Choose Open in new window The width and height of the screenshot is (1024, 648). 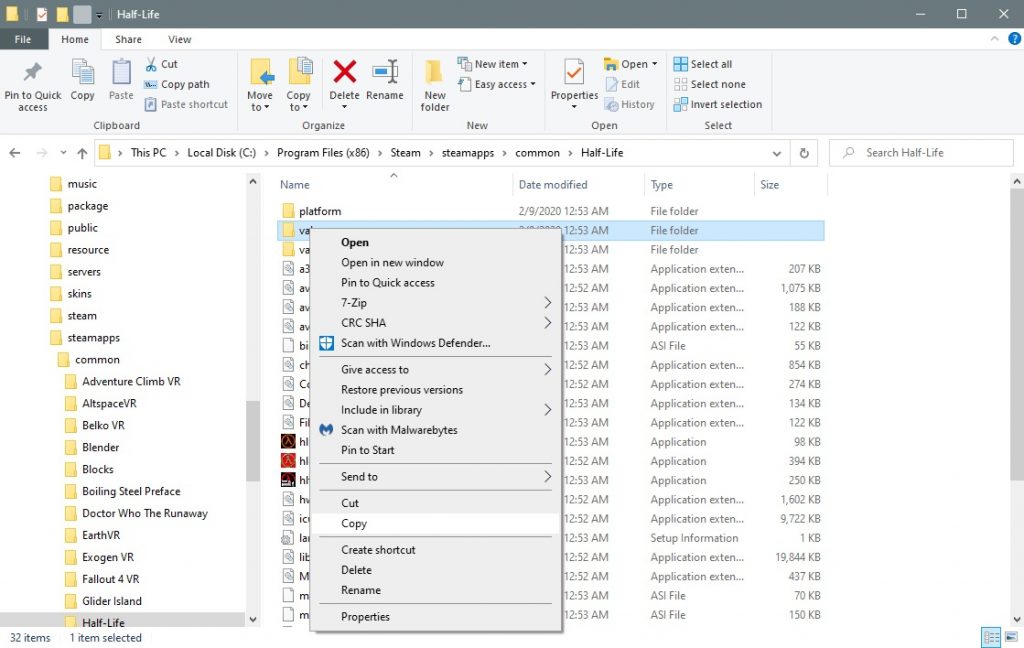[x=436, y=263]
